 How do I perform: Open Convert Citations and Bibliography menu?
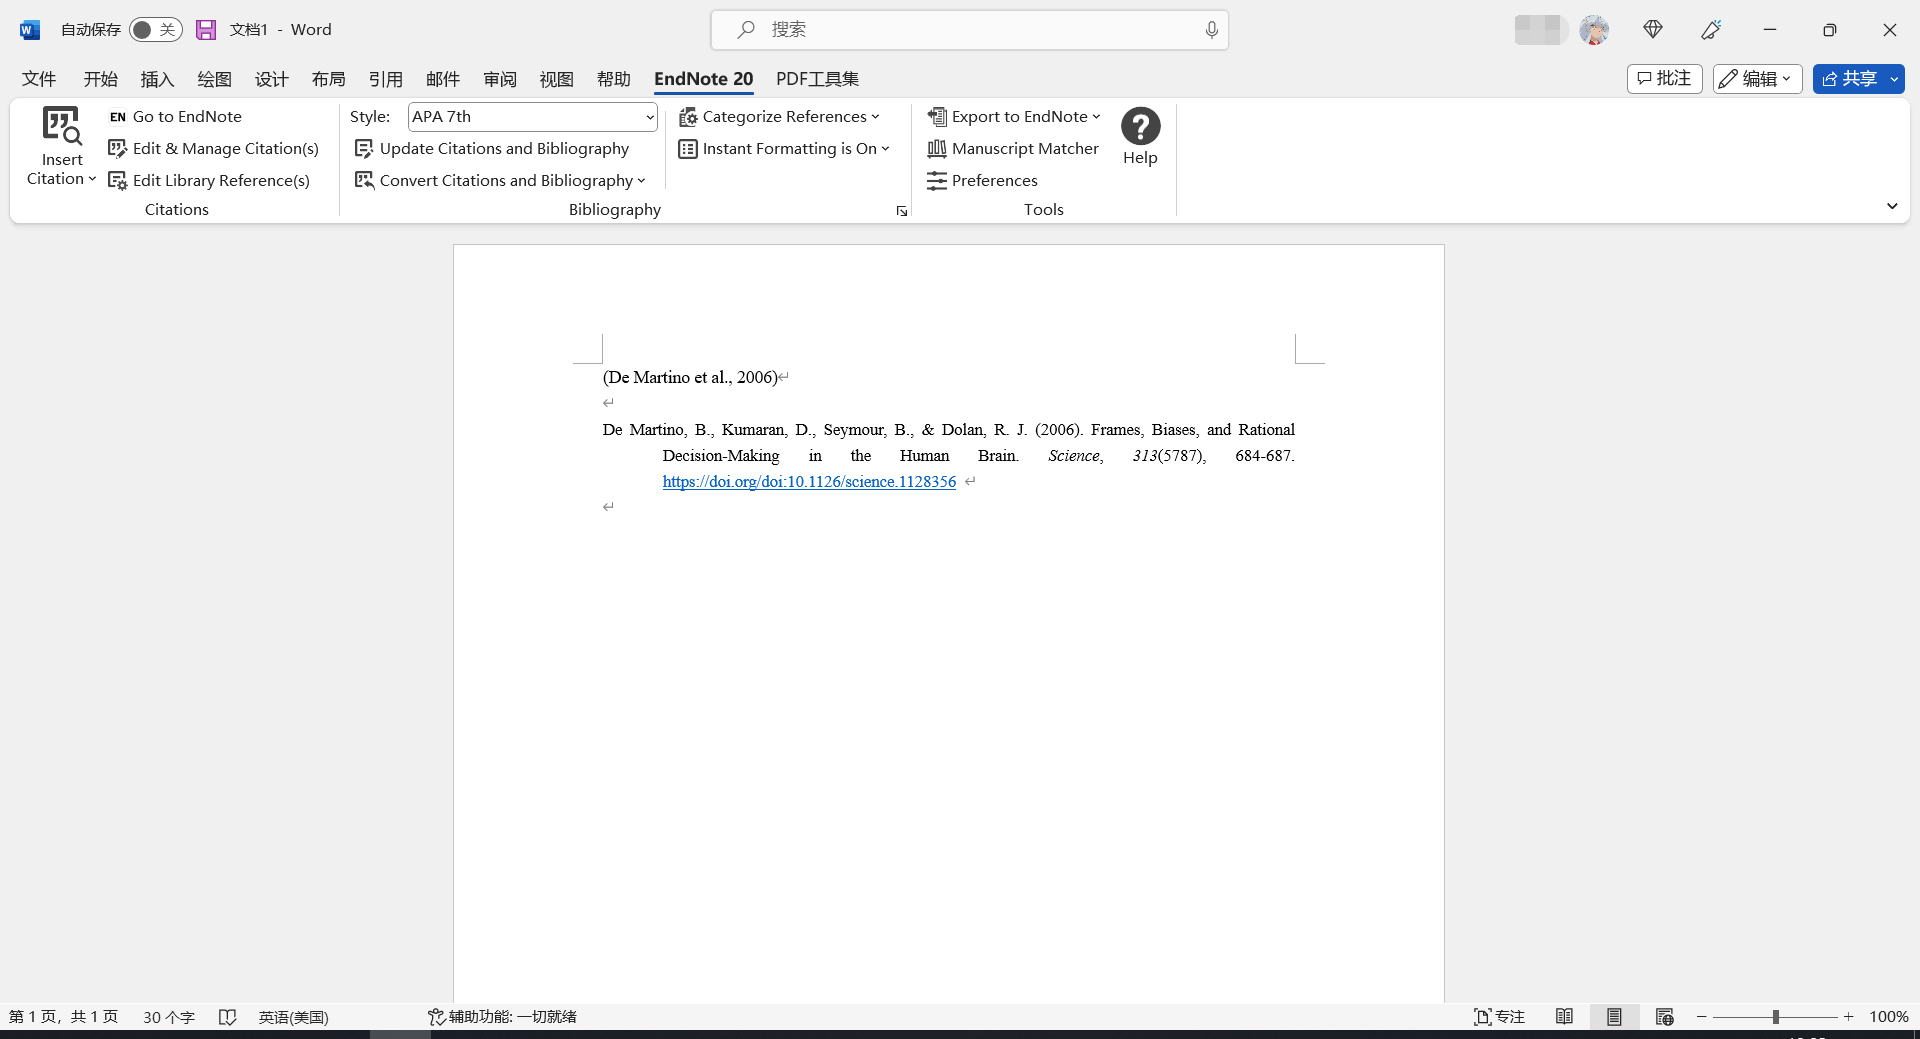(500, 180)
